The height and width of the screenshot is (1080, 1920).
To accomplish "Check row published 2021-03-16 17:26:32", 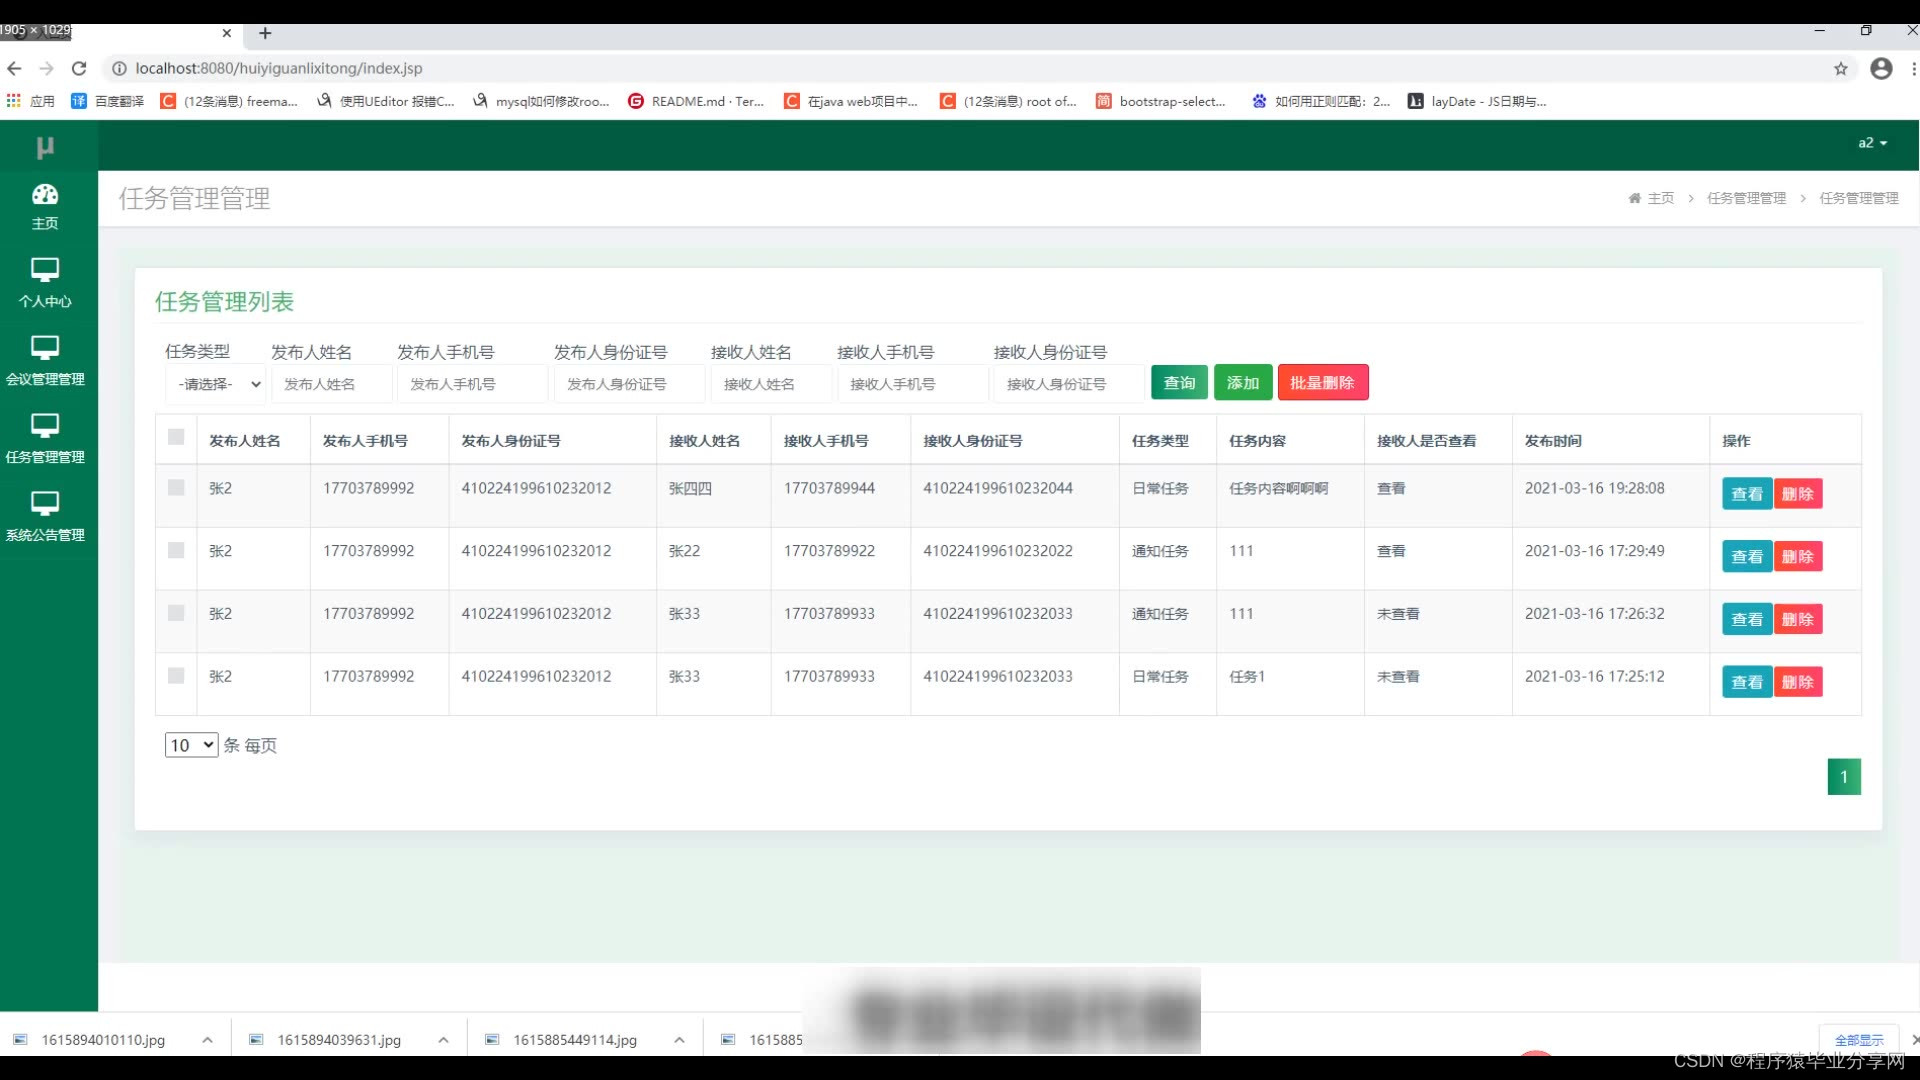I will pyautogui.click(x=176, y=613).
